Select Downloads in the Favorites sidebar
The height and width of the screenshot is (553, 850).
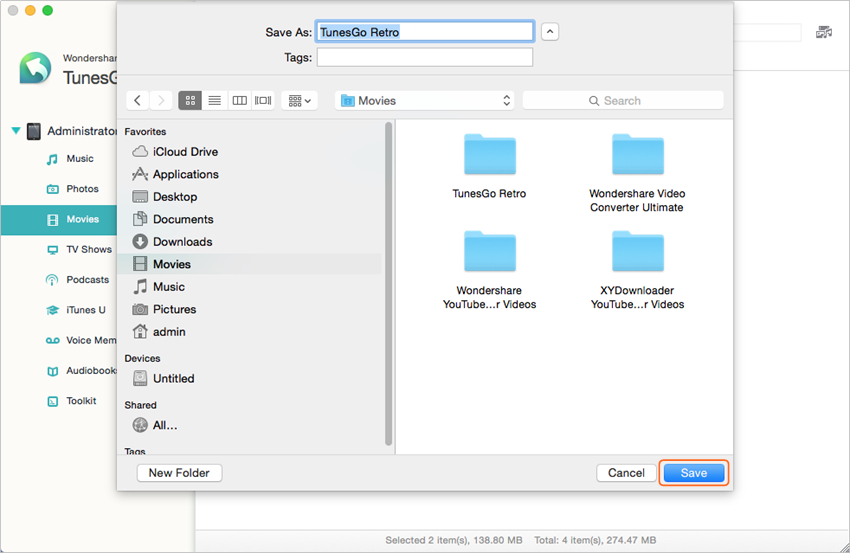[182, 242]
